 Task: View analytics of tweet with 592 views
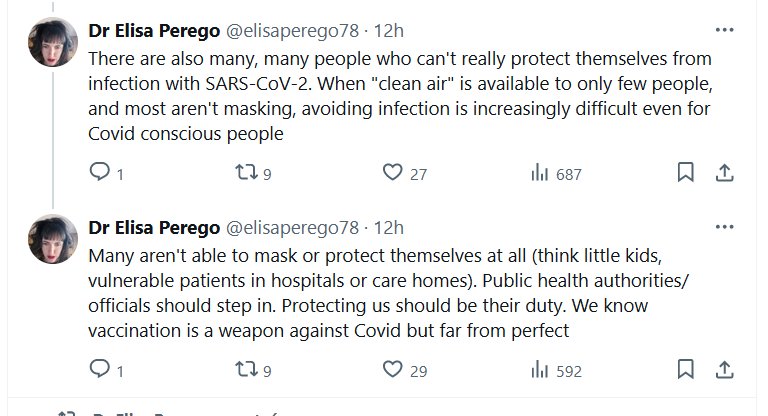click(538, 370)
